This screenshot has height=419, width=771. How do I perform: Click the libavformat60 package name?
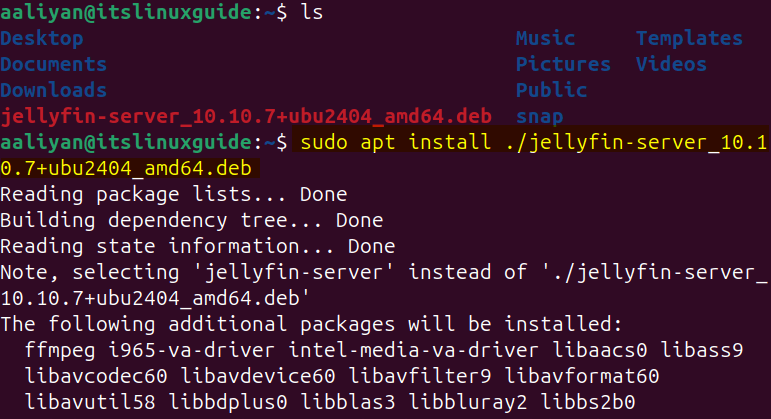click(x=582, y=376)
